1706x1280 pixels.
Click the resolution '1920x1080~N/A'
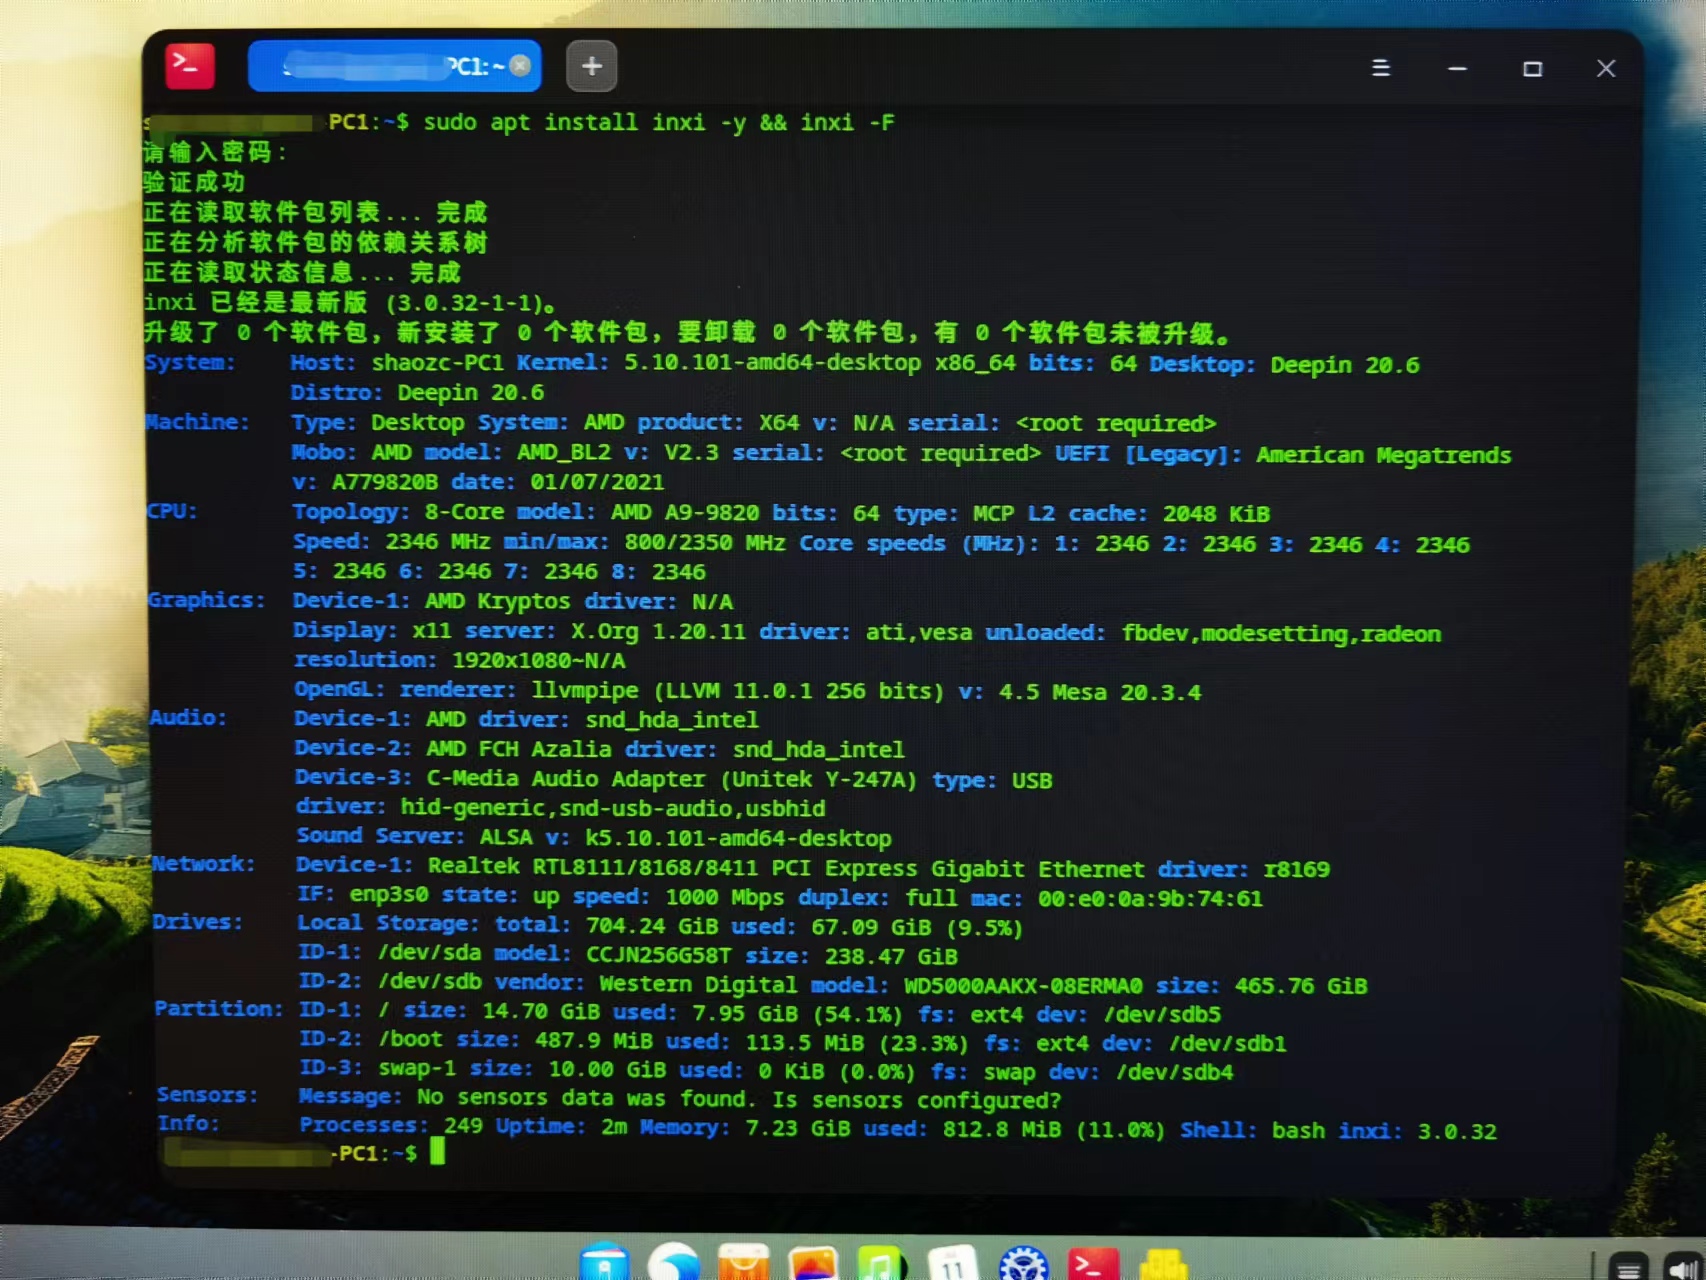click(x=539, y=660)
